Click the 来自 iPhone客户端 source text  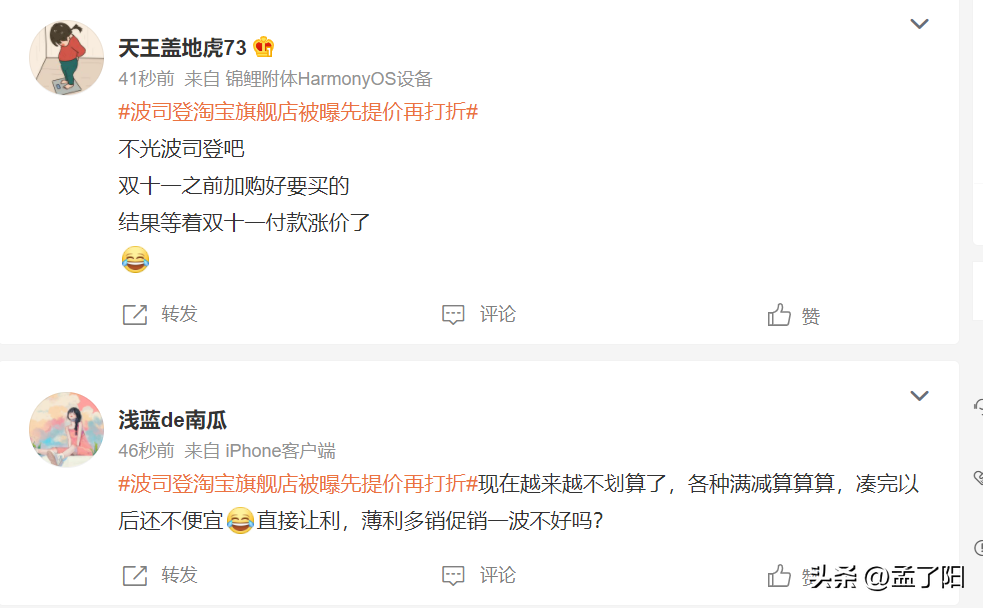click(260, 451)
